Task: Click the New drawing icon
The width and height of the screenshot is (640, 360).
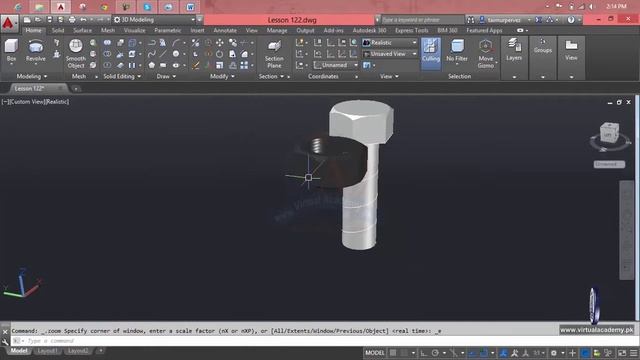Action: (27, 20)
